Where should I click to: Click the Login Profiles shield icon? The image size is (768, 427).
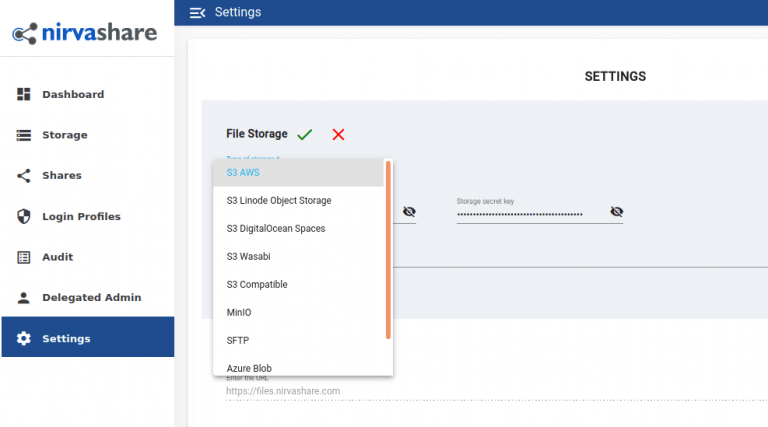(24, 216)
